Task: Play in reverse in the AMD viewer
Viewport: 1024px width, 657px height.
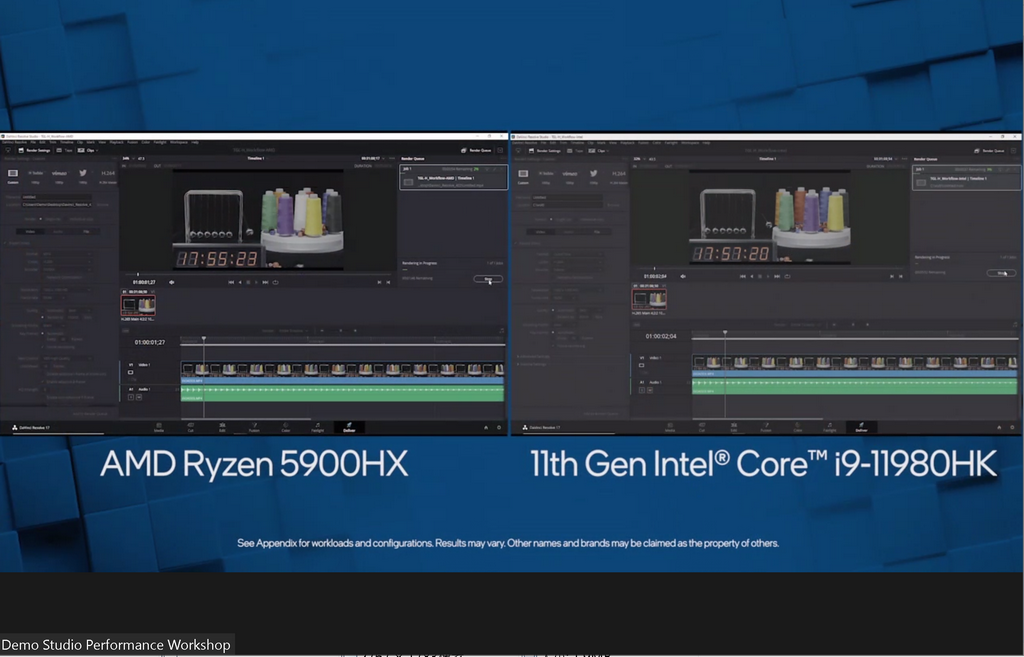Action: (240, 282)
